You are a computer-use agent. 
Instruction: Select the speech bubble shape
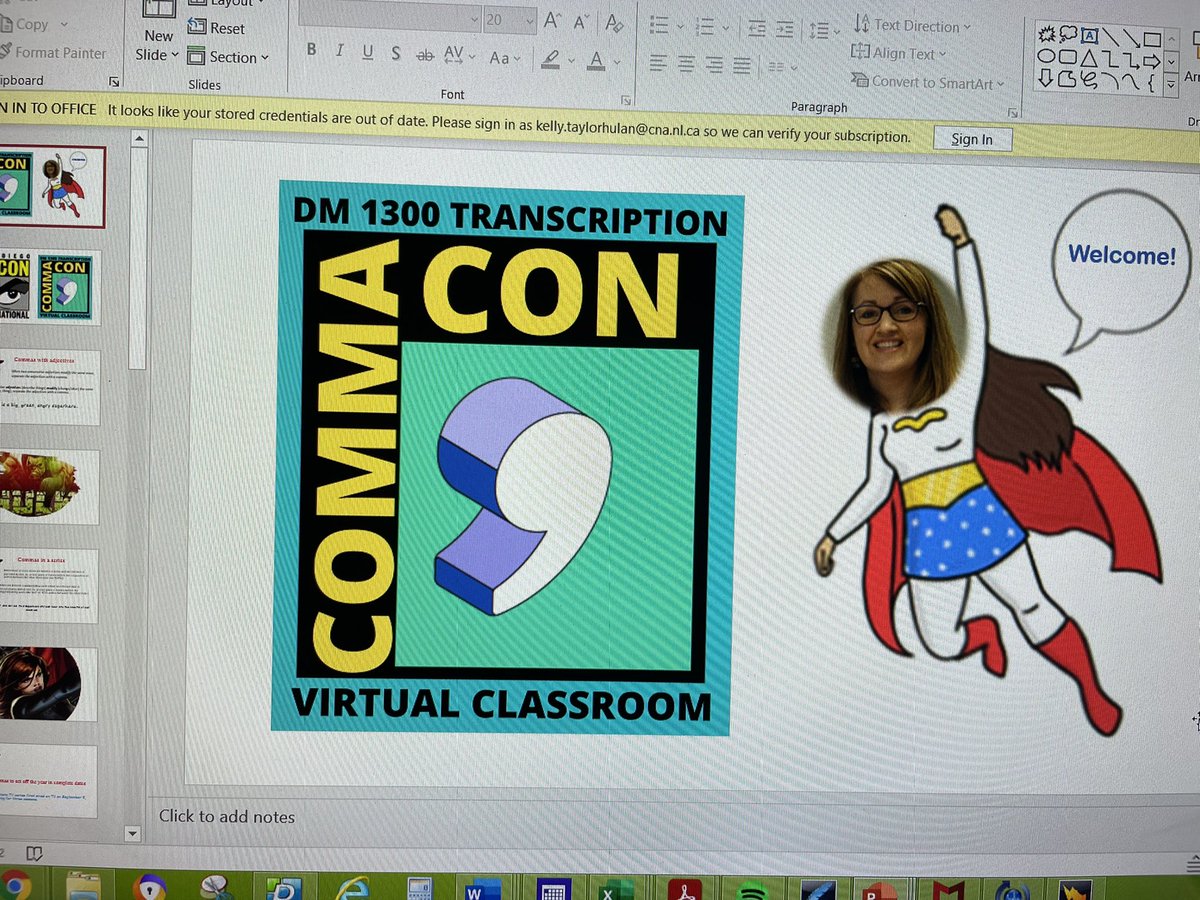tap(1068, 34)
